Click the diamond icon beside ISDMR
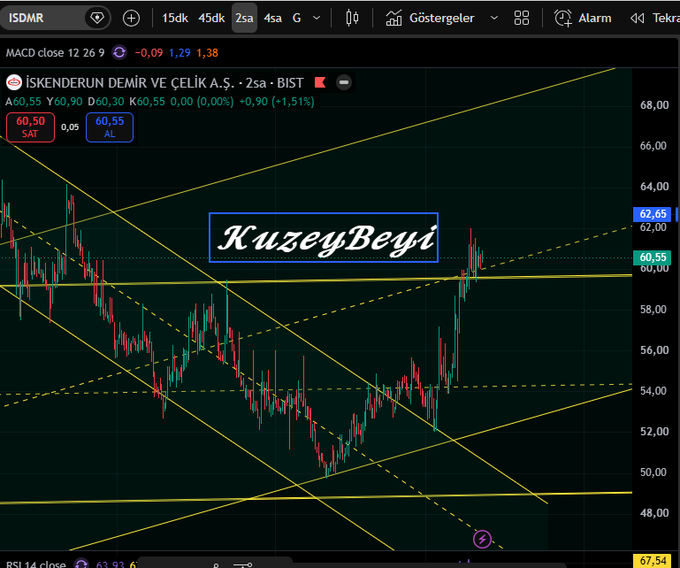The image size is (680, 568). (x=97, y=18)
